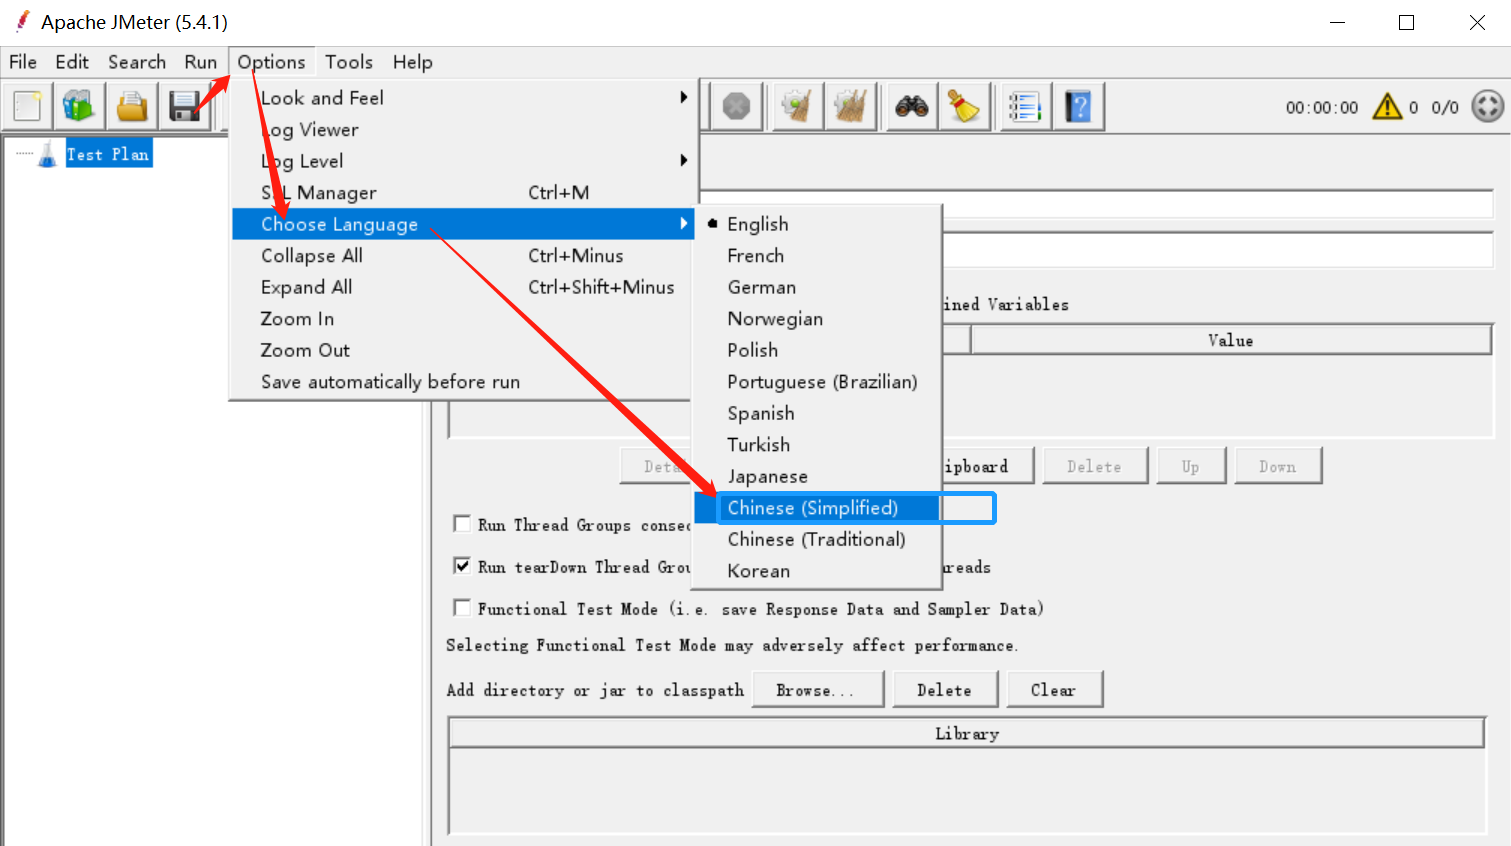Image resolution: width=1511 pixels, height=846 pixels.
Task: Choose Expand All menu entry
Action: point(462,287)
